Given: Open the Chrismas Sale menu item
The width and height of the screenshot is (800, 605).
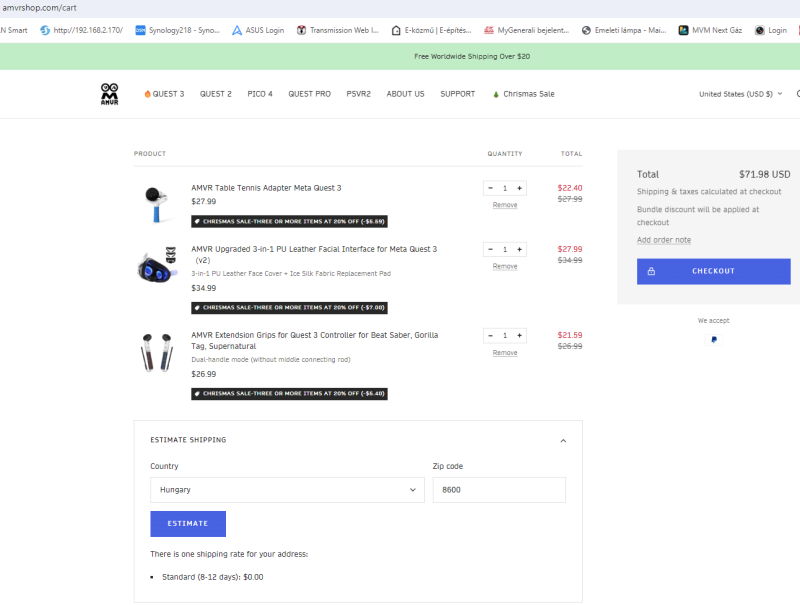Looking at the screenshot, I should 523,94.
